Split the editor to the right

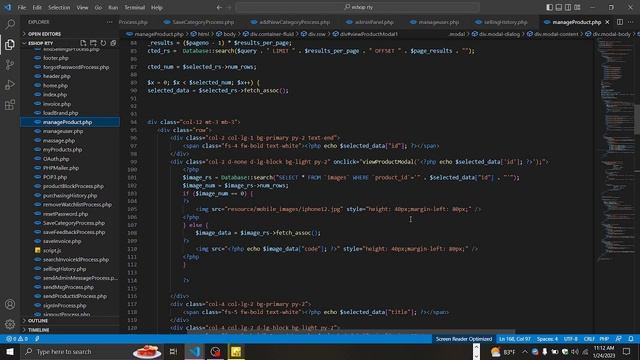pos(620,22)
